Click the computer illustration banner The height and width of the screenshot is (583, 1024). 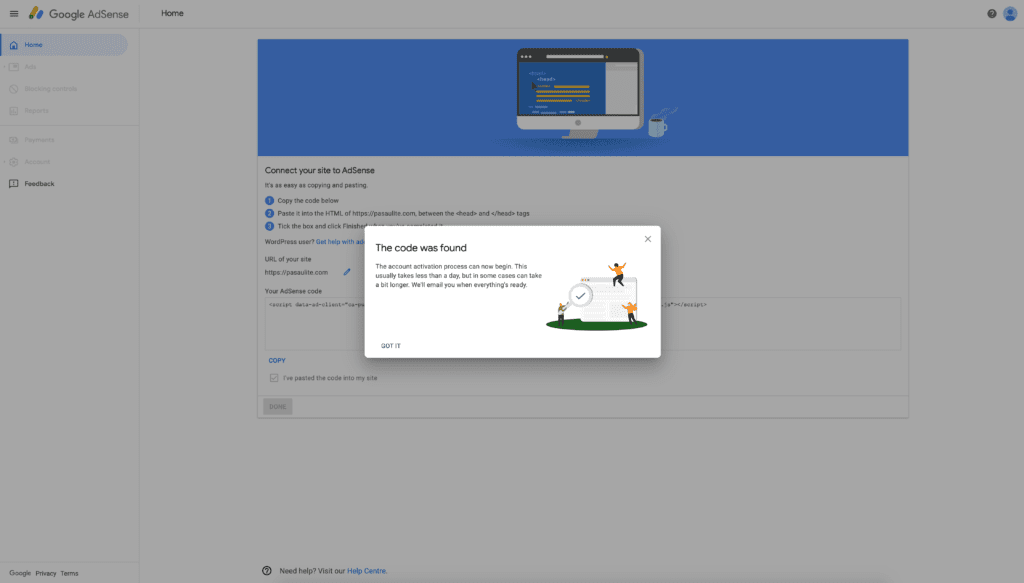click(x=583, y=97)
